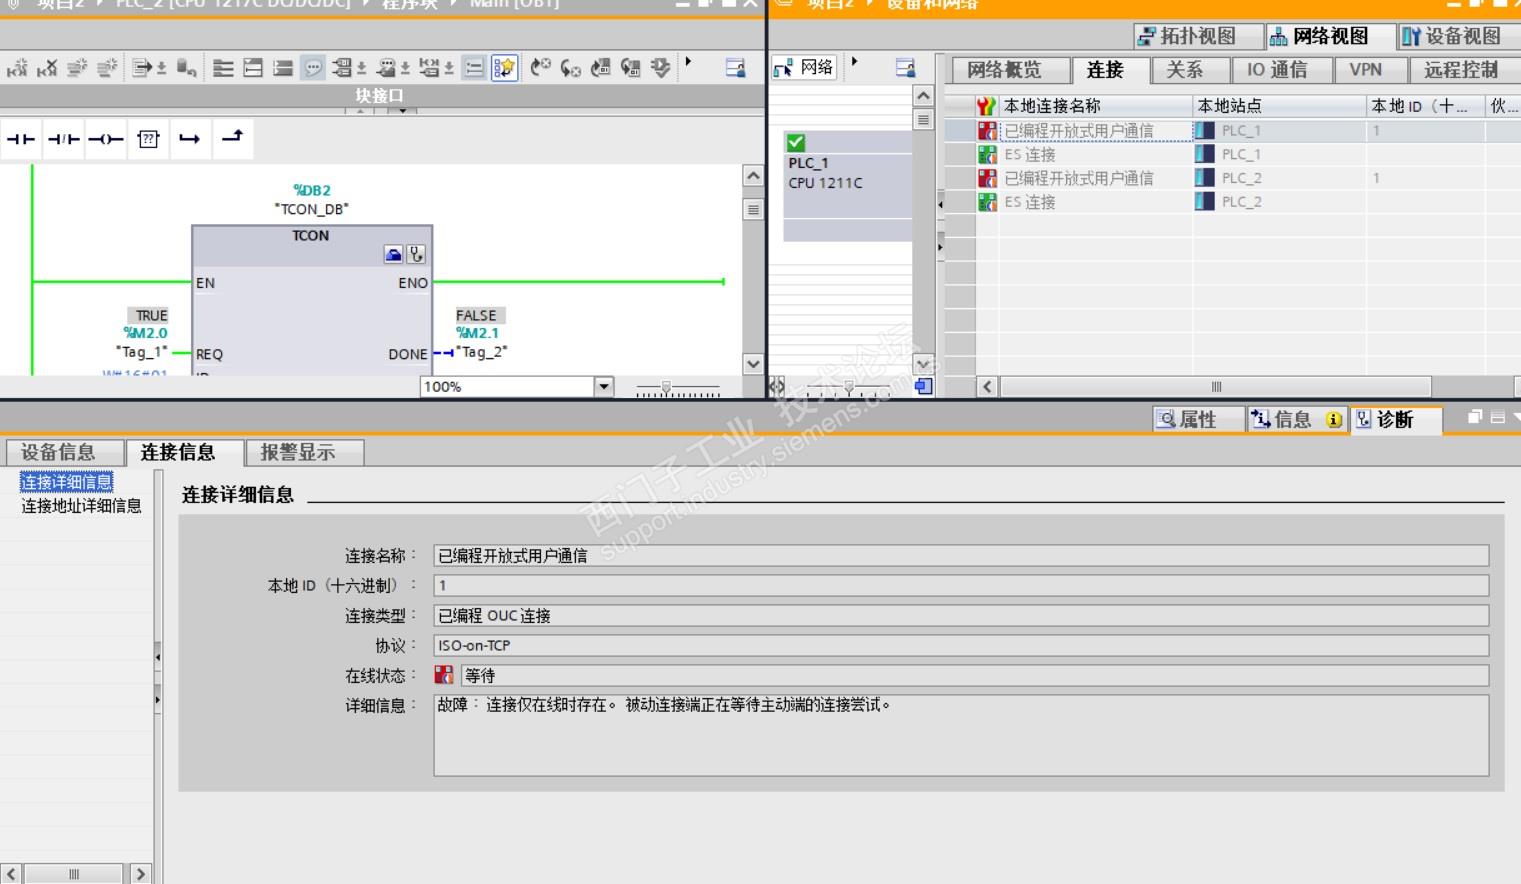Expand the network view toolbar overflow arrow
This screenshot has height=884, width=1521.
tap(854, 62)
